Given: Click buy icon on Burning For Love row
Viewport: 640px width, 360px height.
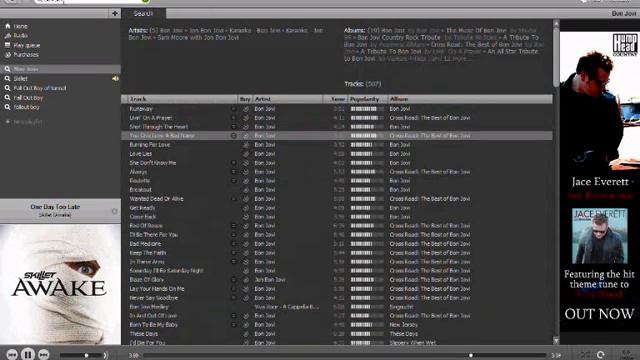Looking at the screenshot, I should pos(246,145).
